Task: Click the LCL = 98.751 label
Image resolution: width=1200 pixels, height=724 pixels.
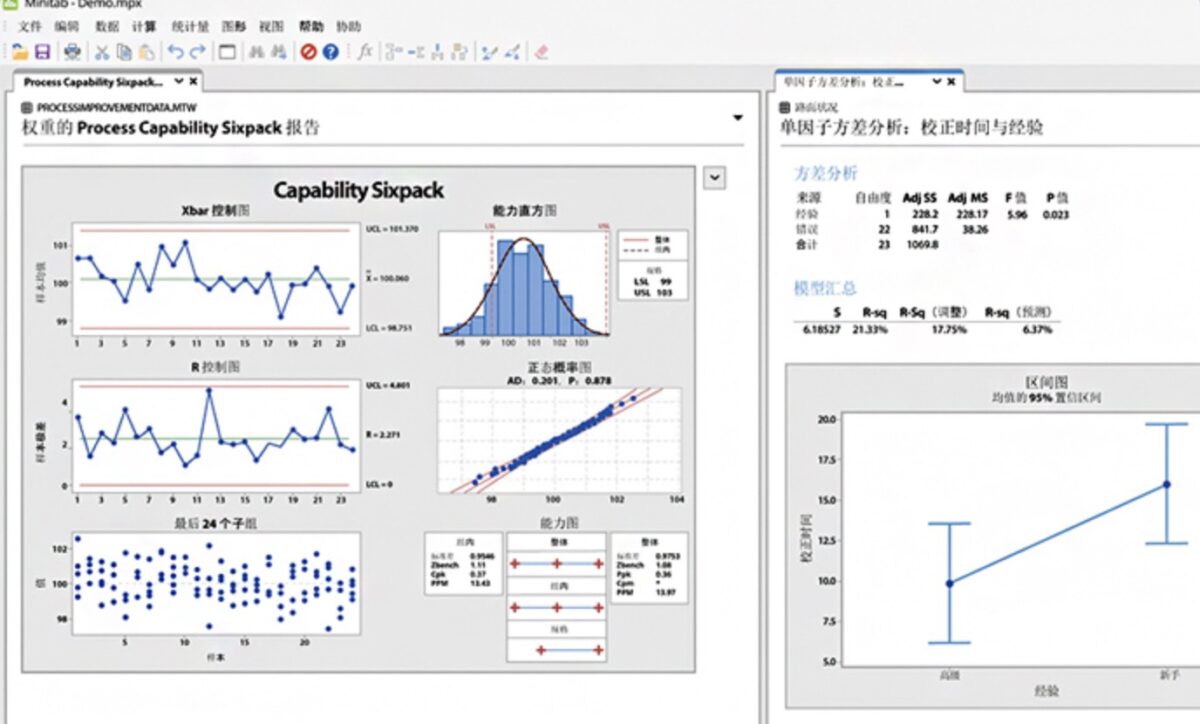Action: [391, 327]
